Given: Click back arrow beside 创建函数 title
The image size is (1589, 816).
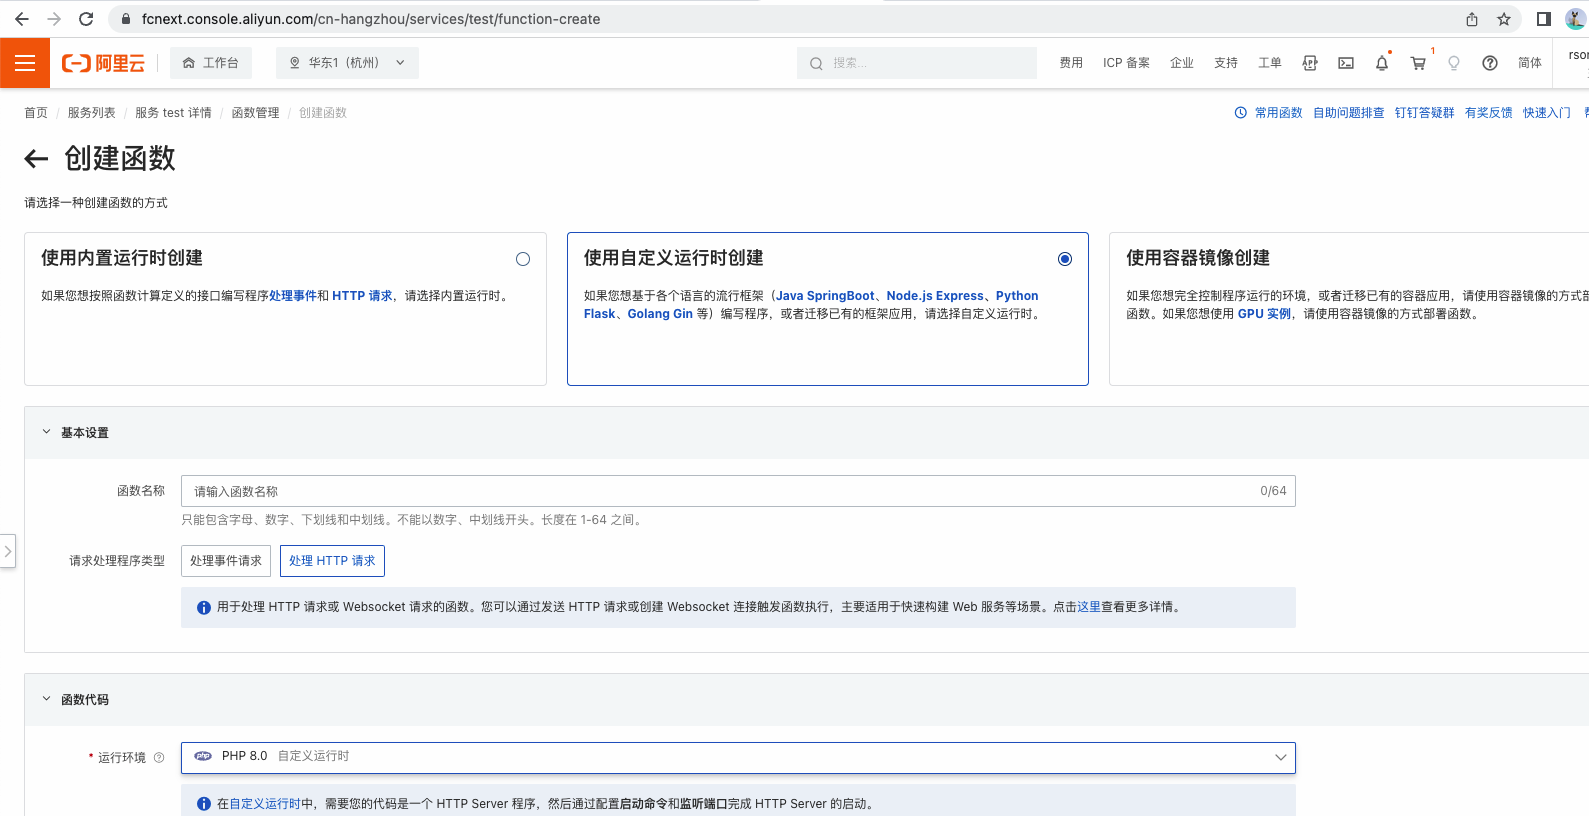Looking at the screenshot, I should pos(36,158).
